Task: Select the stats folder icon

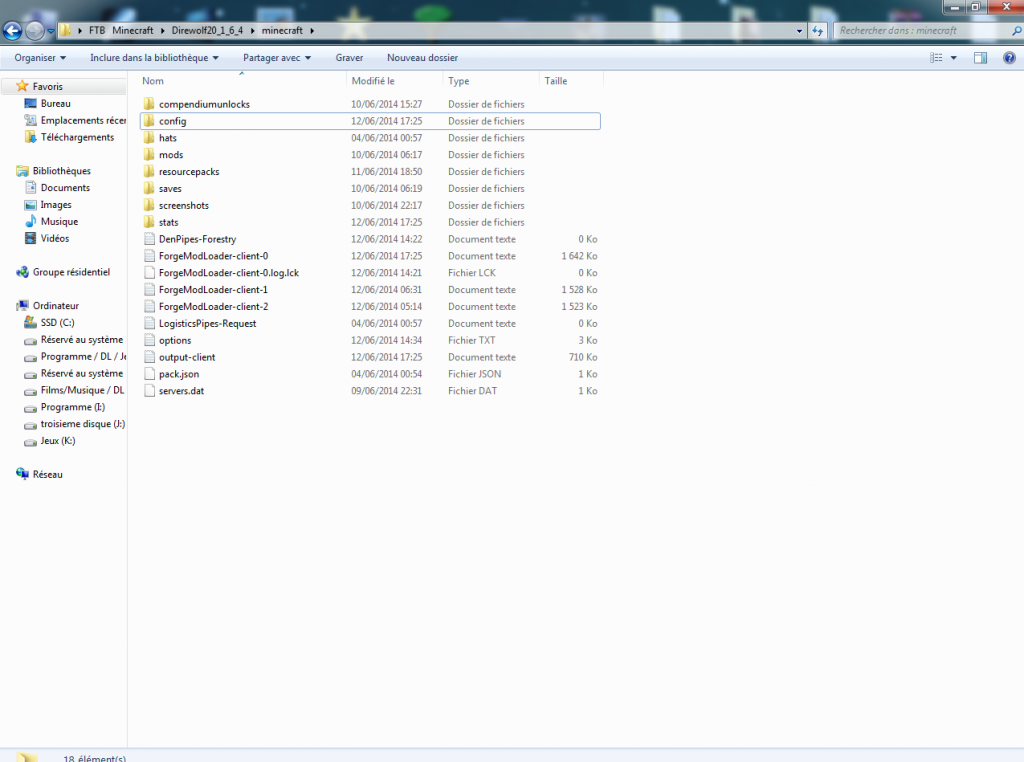Action: 150,222
